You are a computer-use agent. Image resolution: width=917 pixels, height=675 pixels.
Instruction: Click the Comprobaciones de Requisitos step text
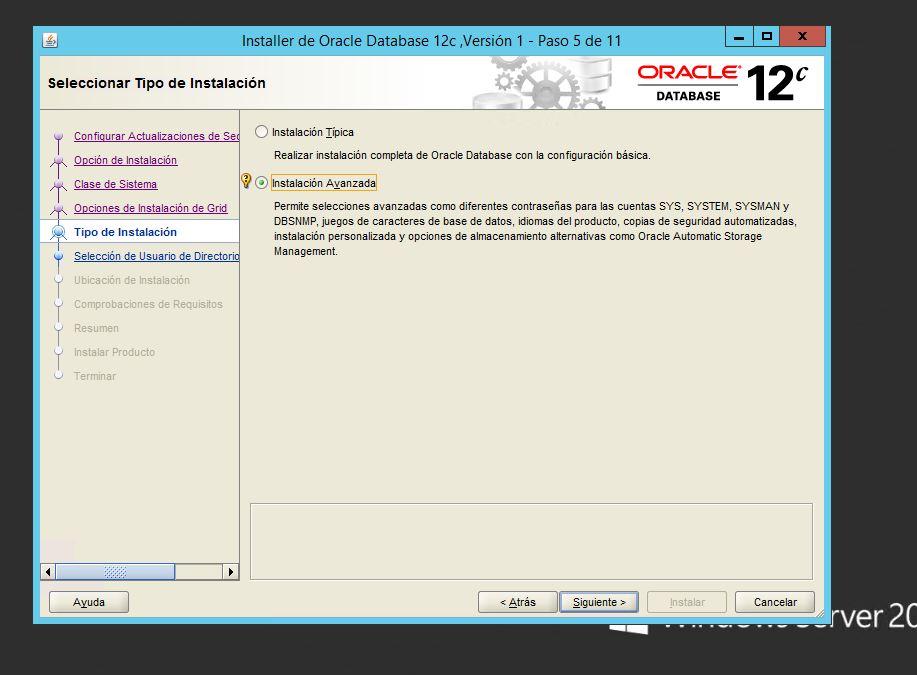coord(148,304)
